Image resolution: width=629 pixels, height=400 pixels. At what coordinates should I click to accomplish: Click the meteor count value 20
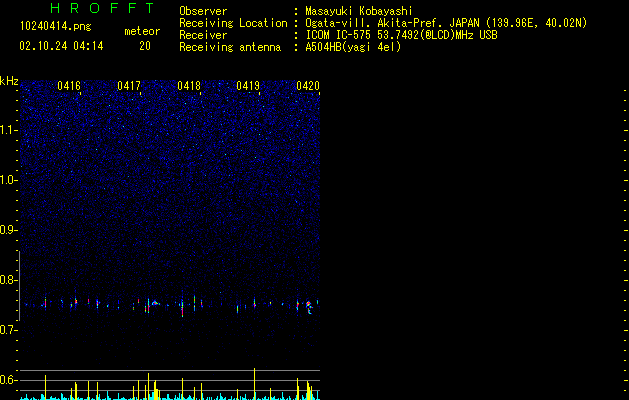[x=145, y=46]
